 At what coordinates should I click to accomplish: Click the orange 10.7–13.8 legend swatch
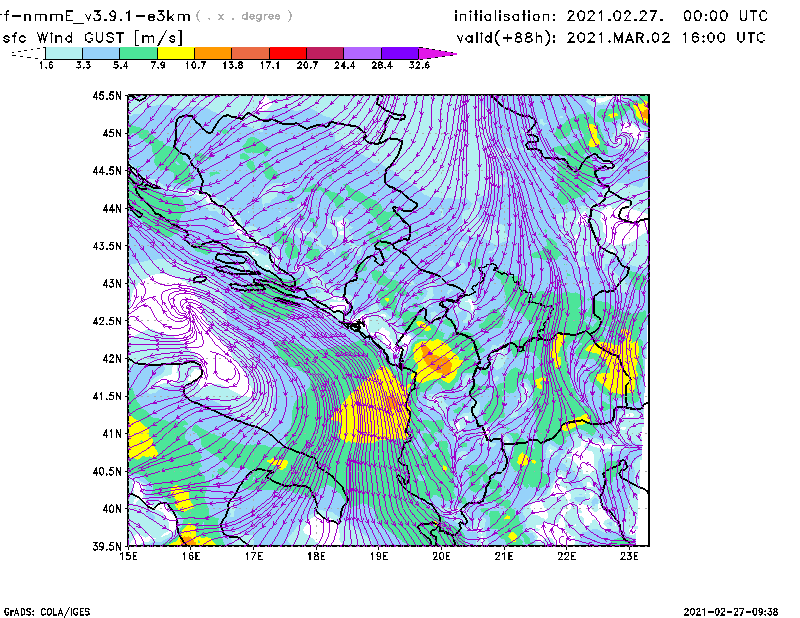[x=213, y=53]
